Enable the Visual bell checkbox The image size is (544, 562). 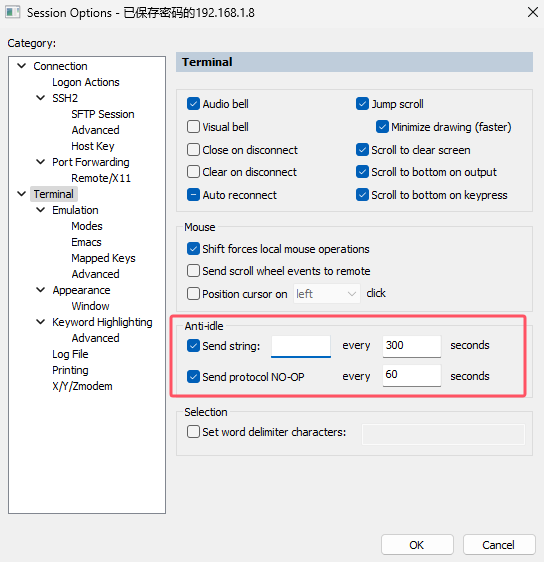pyautogui.click(x=193, y=127)
